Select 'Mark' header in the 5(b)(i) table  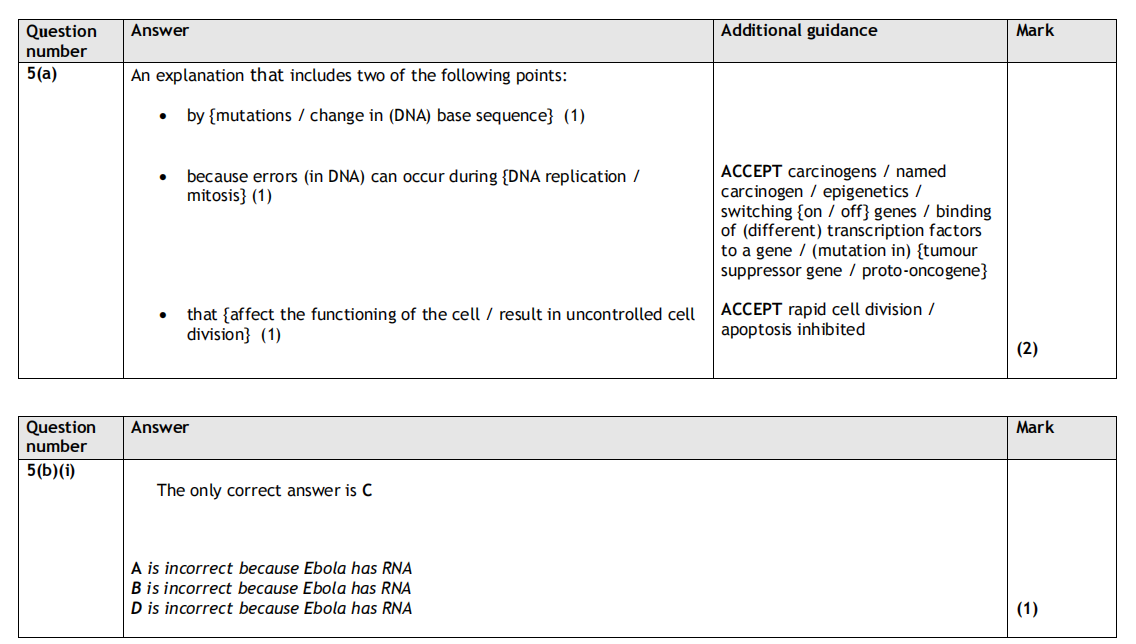(1035, 428)
